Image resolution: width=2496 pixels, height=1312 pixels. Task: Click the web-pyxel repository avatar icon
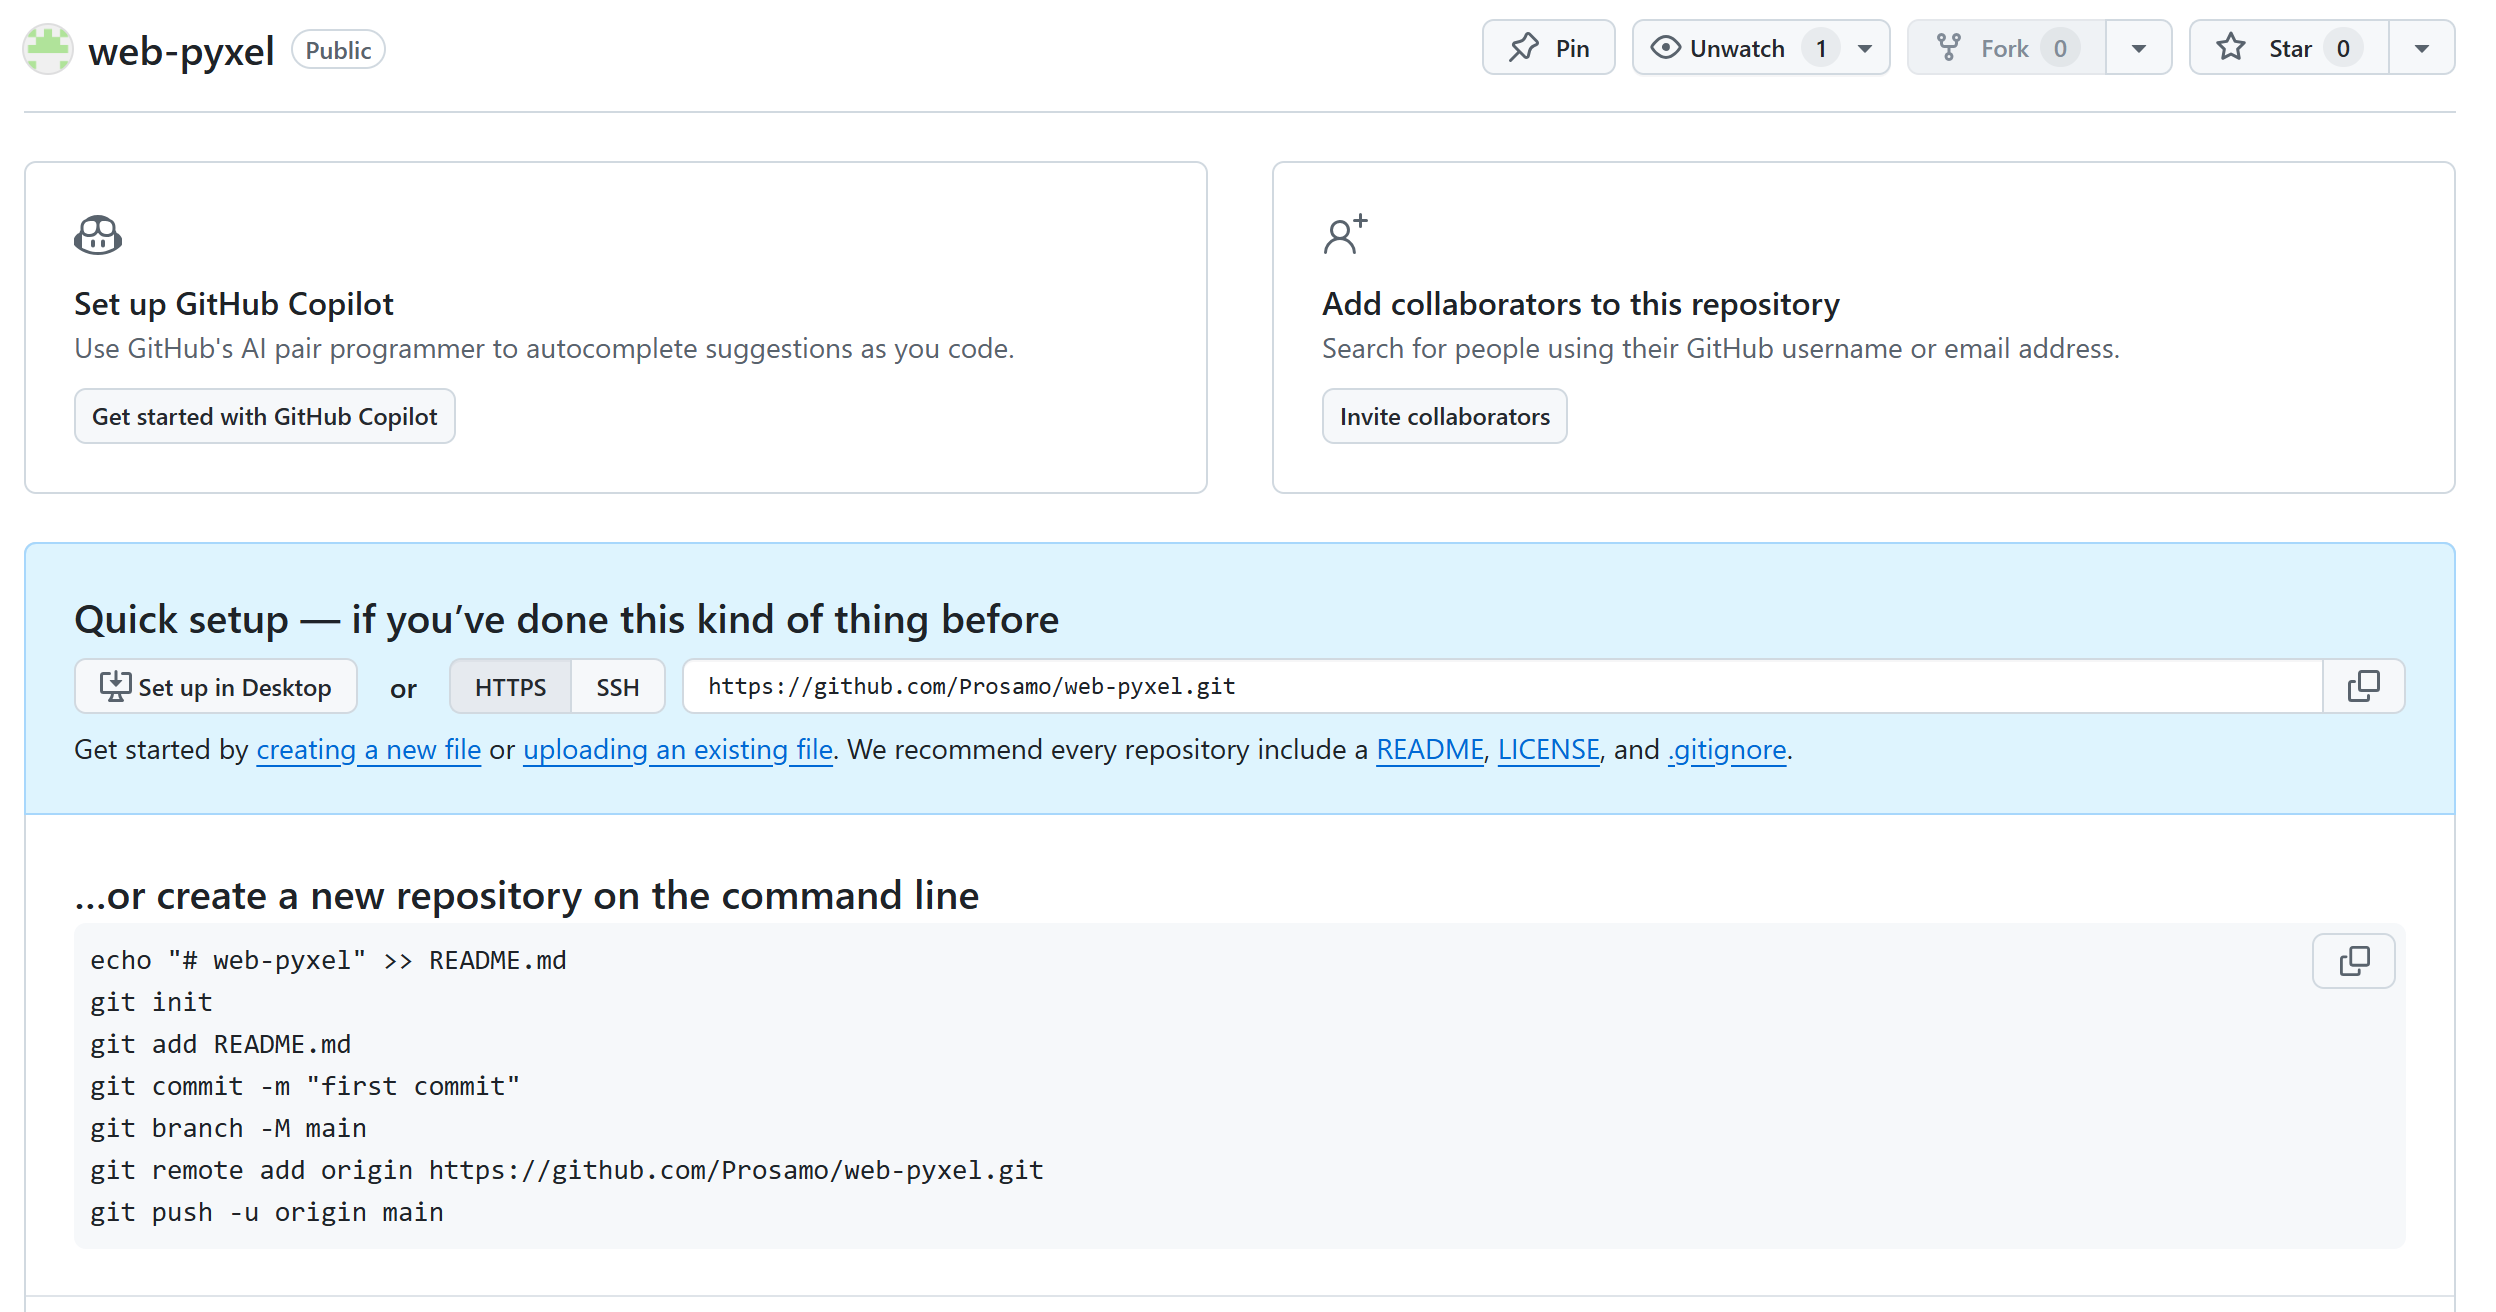tap(48, 49)
